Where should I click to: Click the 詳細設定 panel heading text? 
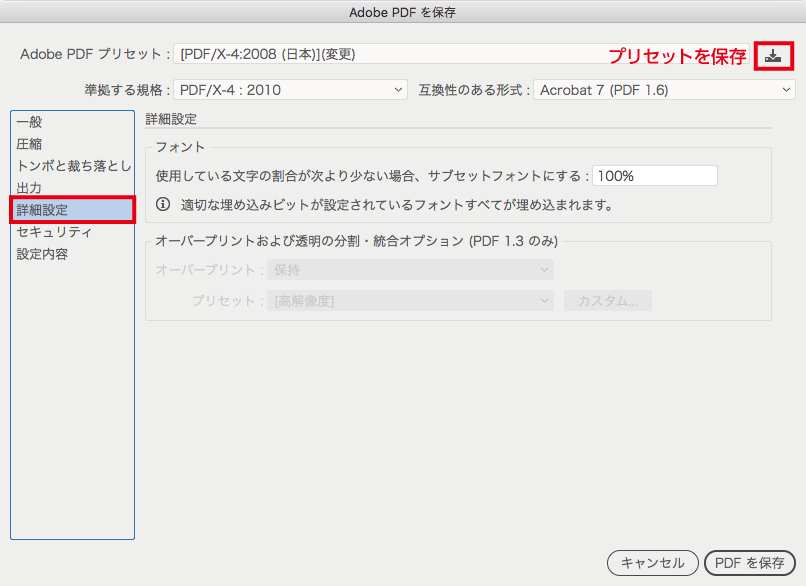coord(171,119)
